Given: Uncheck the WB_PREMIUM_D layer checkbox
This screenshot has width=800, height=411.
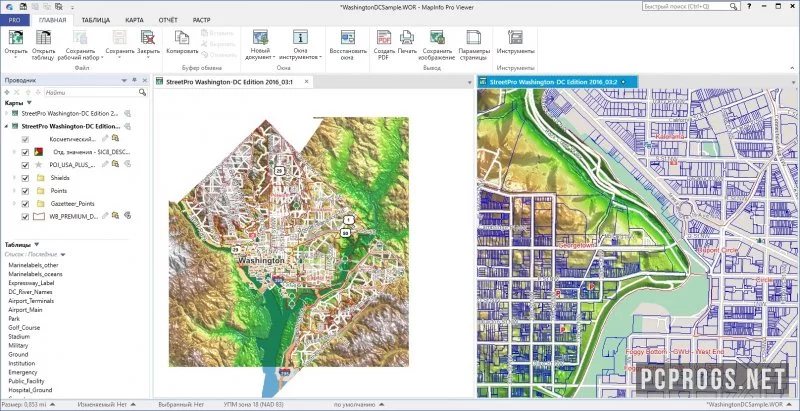Looking at the screenshot, I should click(x=25, y=216).
